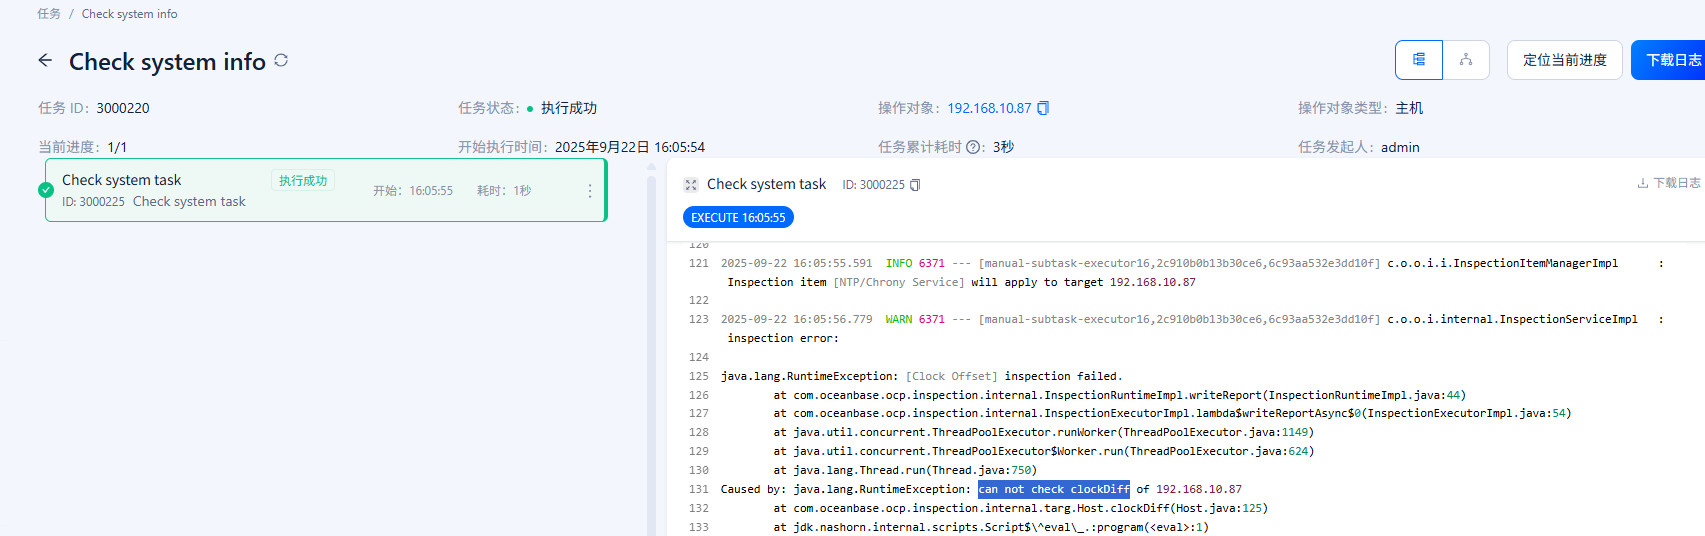Click the help icon beside 任务累计耗时
1705x536 pixels.
pos(973,147)
